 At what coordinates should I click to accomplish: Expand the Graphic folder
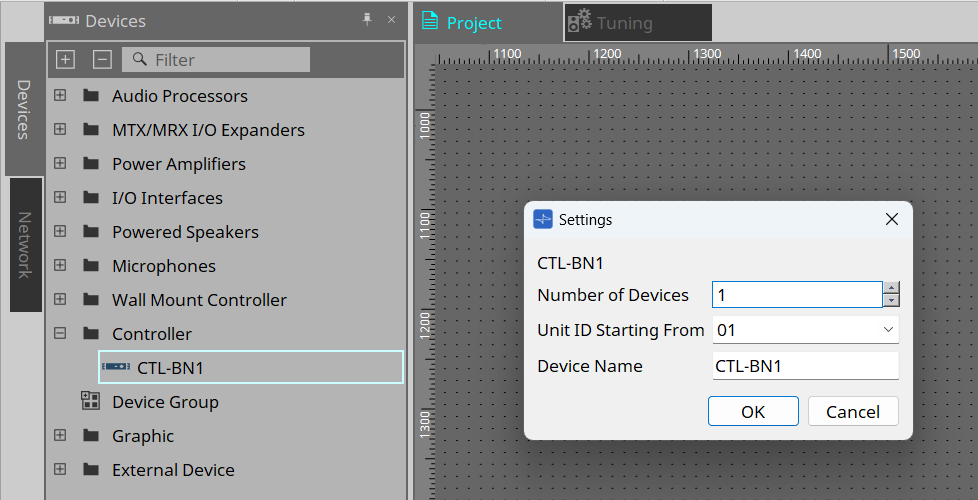[60, 435]
